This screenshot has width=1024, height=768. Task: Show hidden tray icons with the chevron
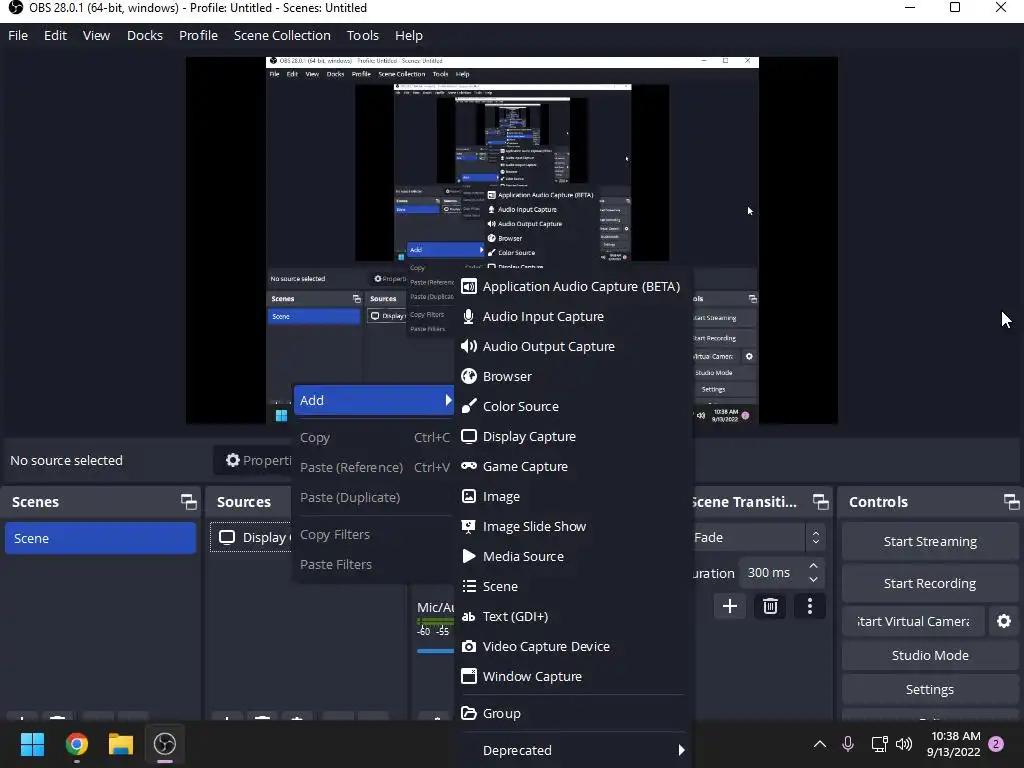[x=820, y=744]
